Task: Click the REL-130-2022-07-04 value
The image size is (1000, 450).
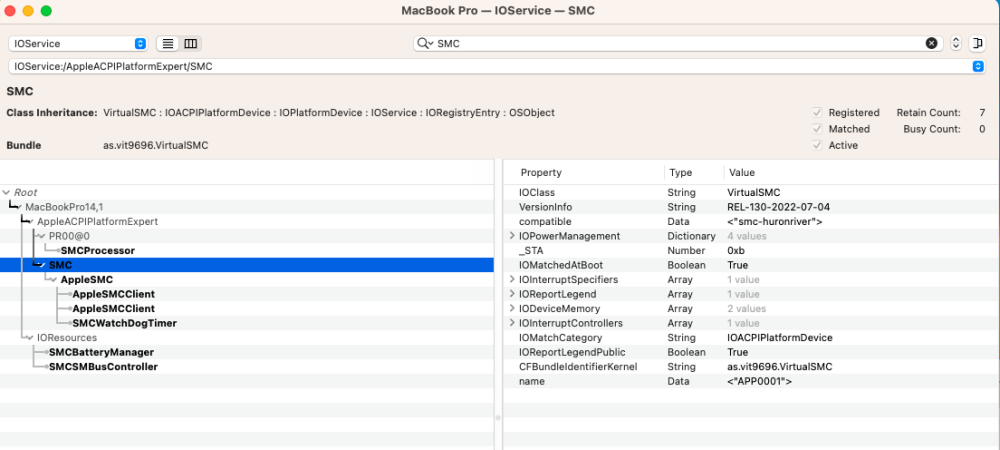Action: tap(779, 207)
